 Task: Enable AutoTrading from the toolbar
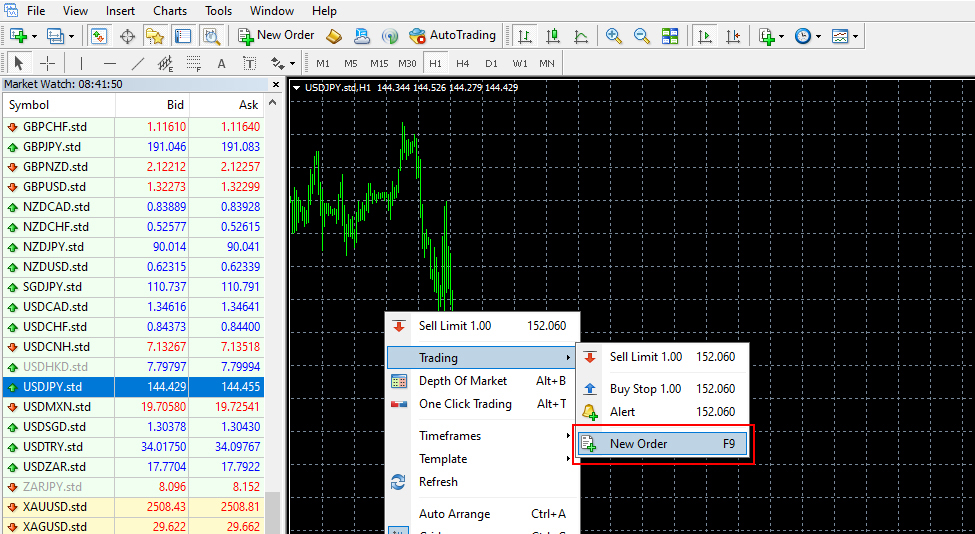[x=452, y=35]
